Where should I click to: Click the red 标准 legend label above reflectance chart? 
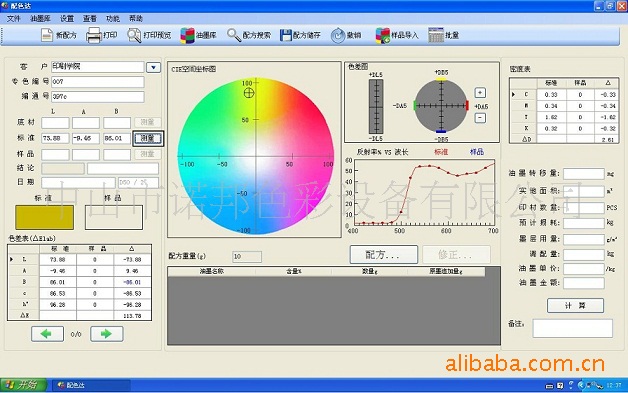tap(441, 152)
